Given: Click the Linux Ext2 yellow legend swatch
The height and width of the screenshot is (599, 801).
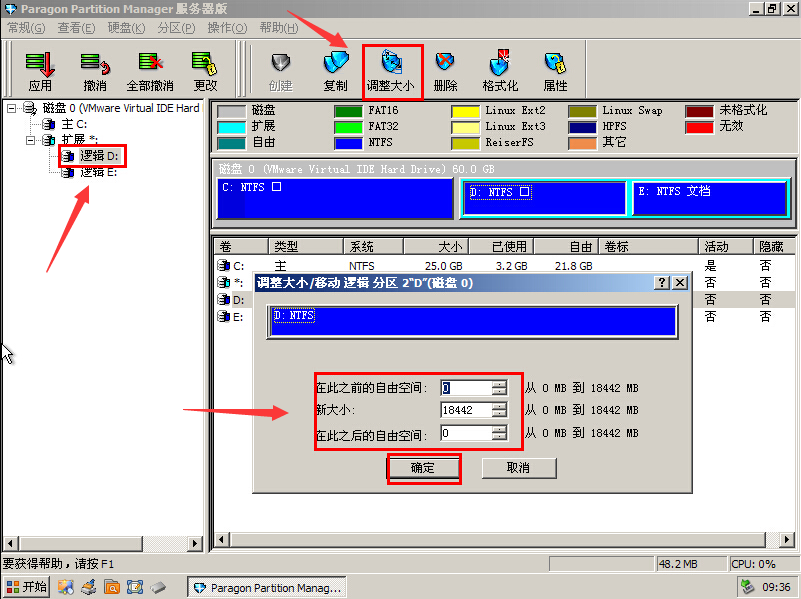Looking at the screenshot, I should point(465,111).
